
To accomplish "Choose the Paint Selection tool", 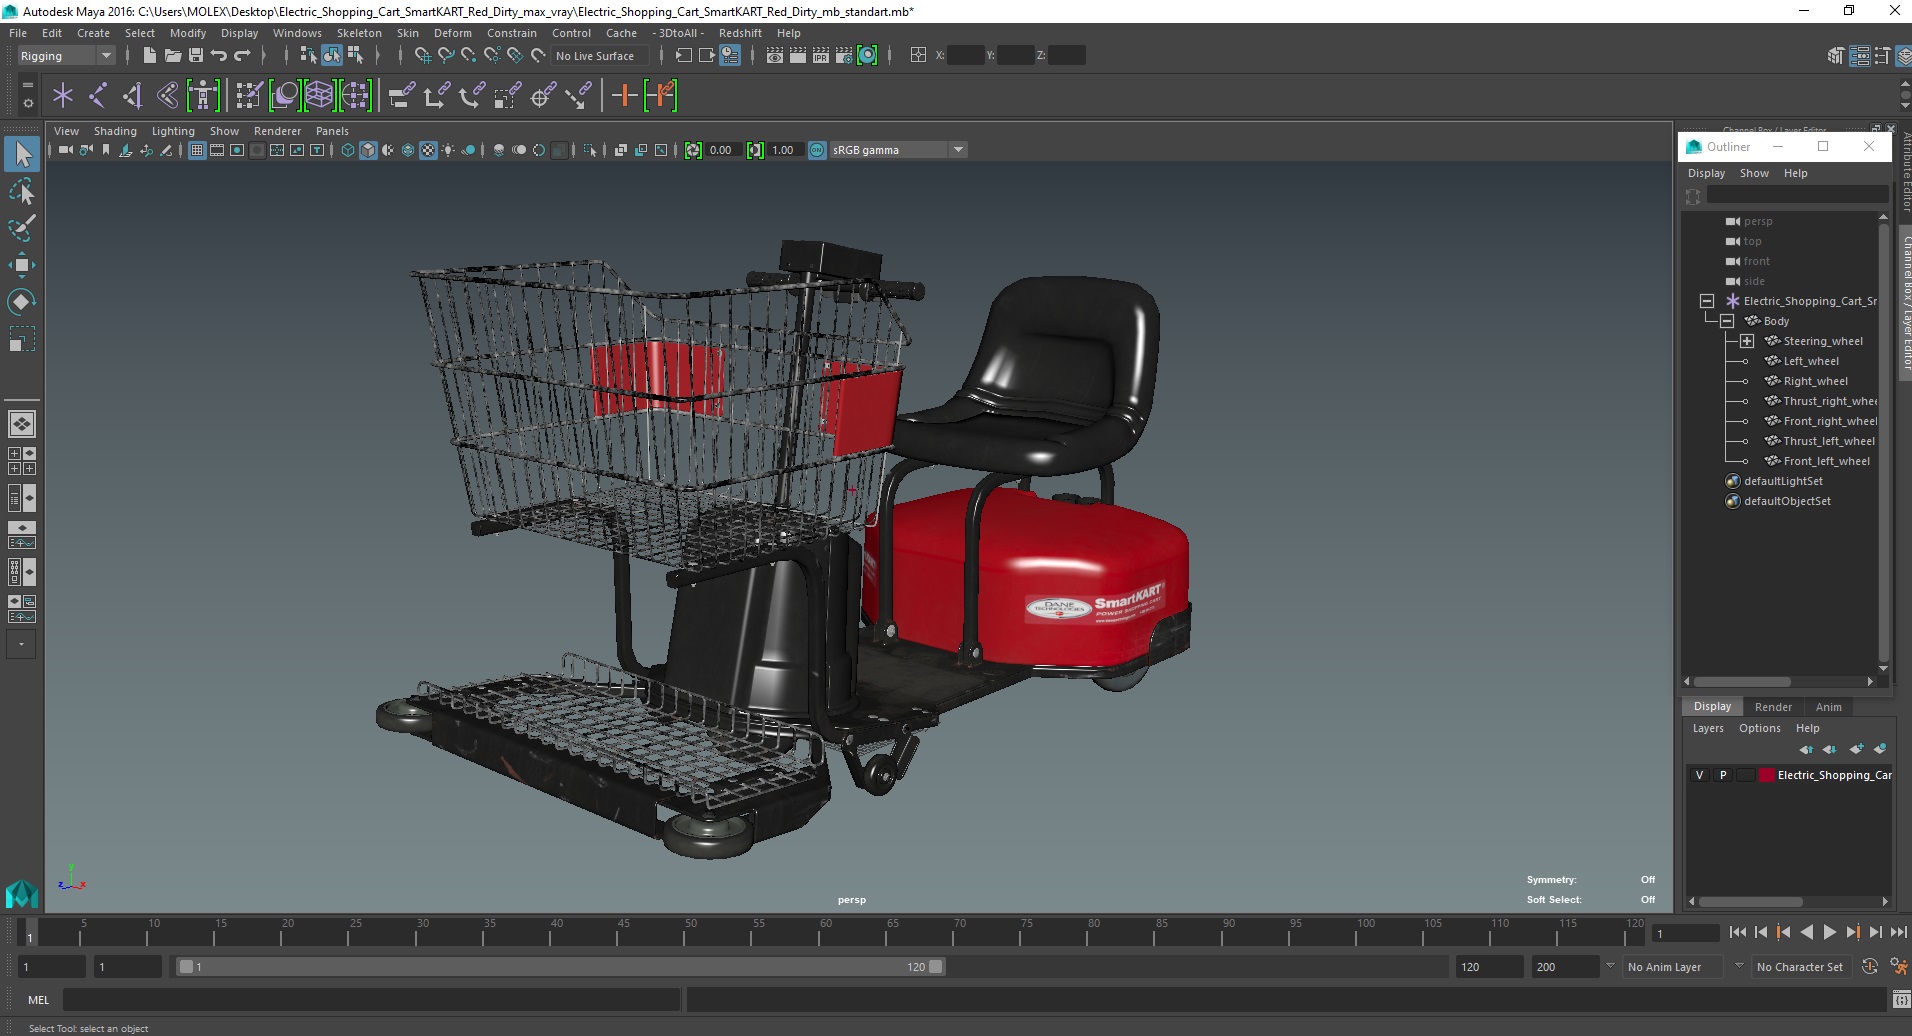I will (22, 228).
